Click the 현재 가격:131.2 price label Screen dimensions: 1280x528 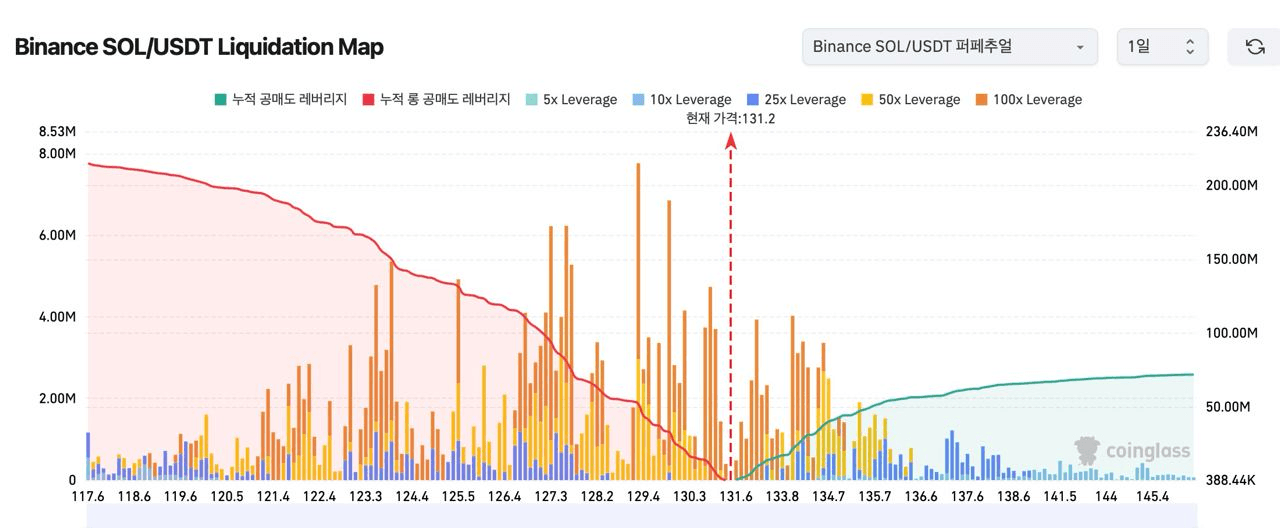click(x=731, y=118)
